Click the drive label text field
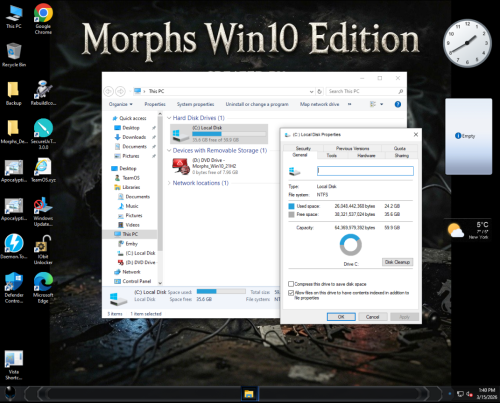The height and width of the screenshot is (403, 500). [365, 171]
